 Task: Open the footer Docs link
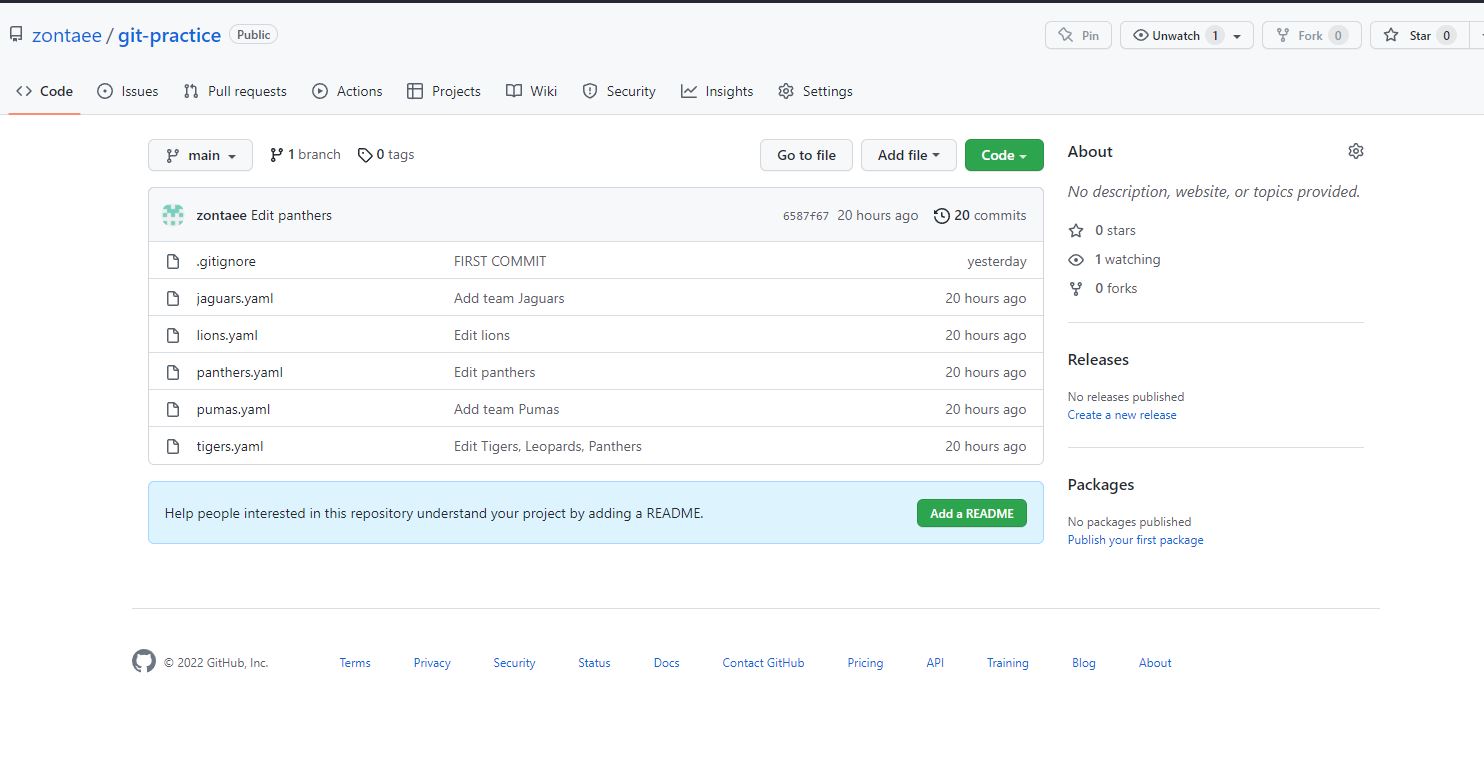[667, 663]
